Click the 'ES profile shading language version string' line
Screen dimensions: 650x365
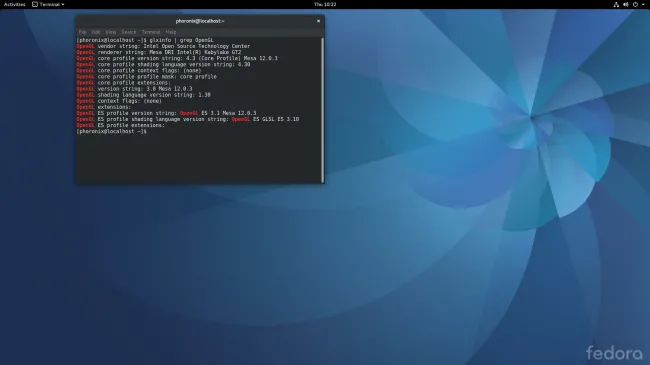[188, 119]
